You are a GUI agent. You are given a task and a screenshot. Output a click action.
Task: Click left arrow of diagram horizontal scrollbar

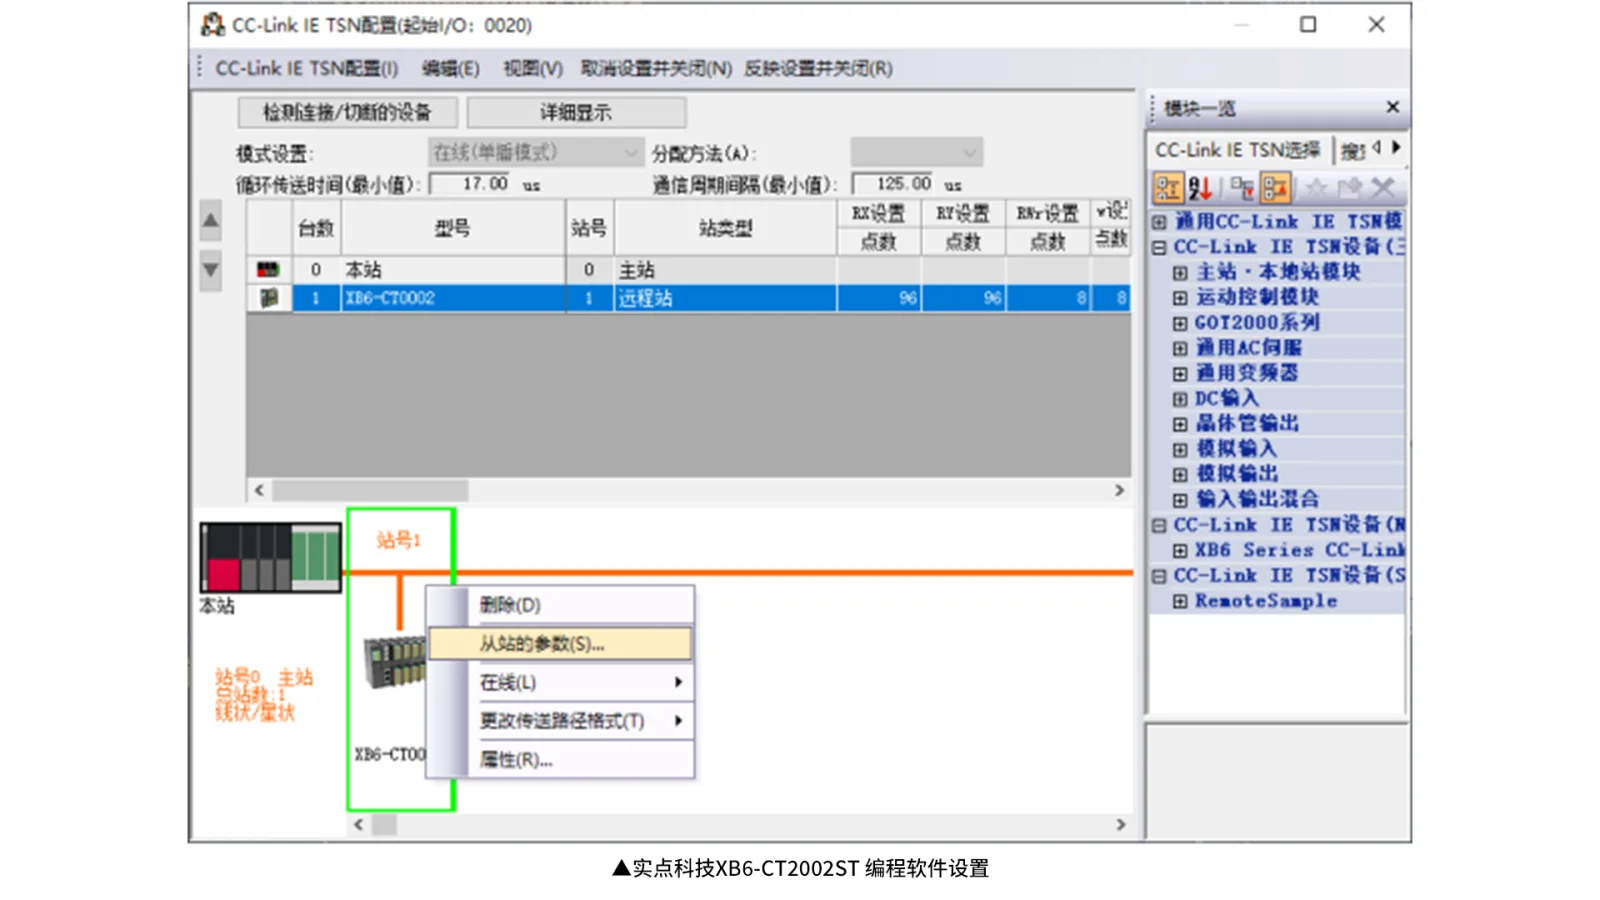pyautogui.click(x=359, y=825)
